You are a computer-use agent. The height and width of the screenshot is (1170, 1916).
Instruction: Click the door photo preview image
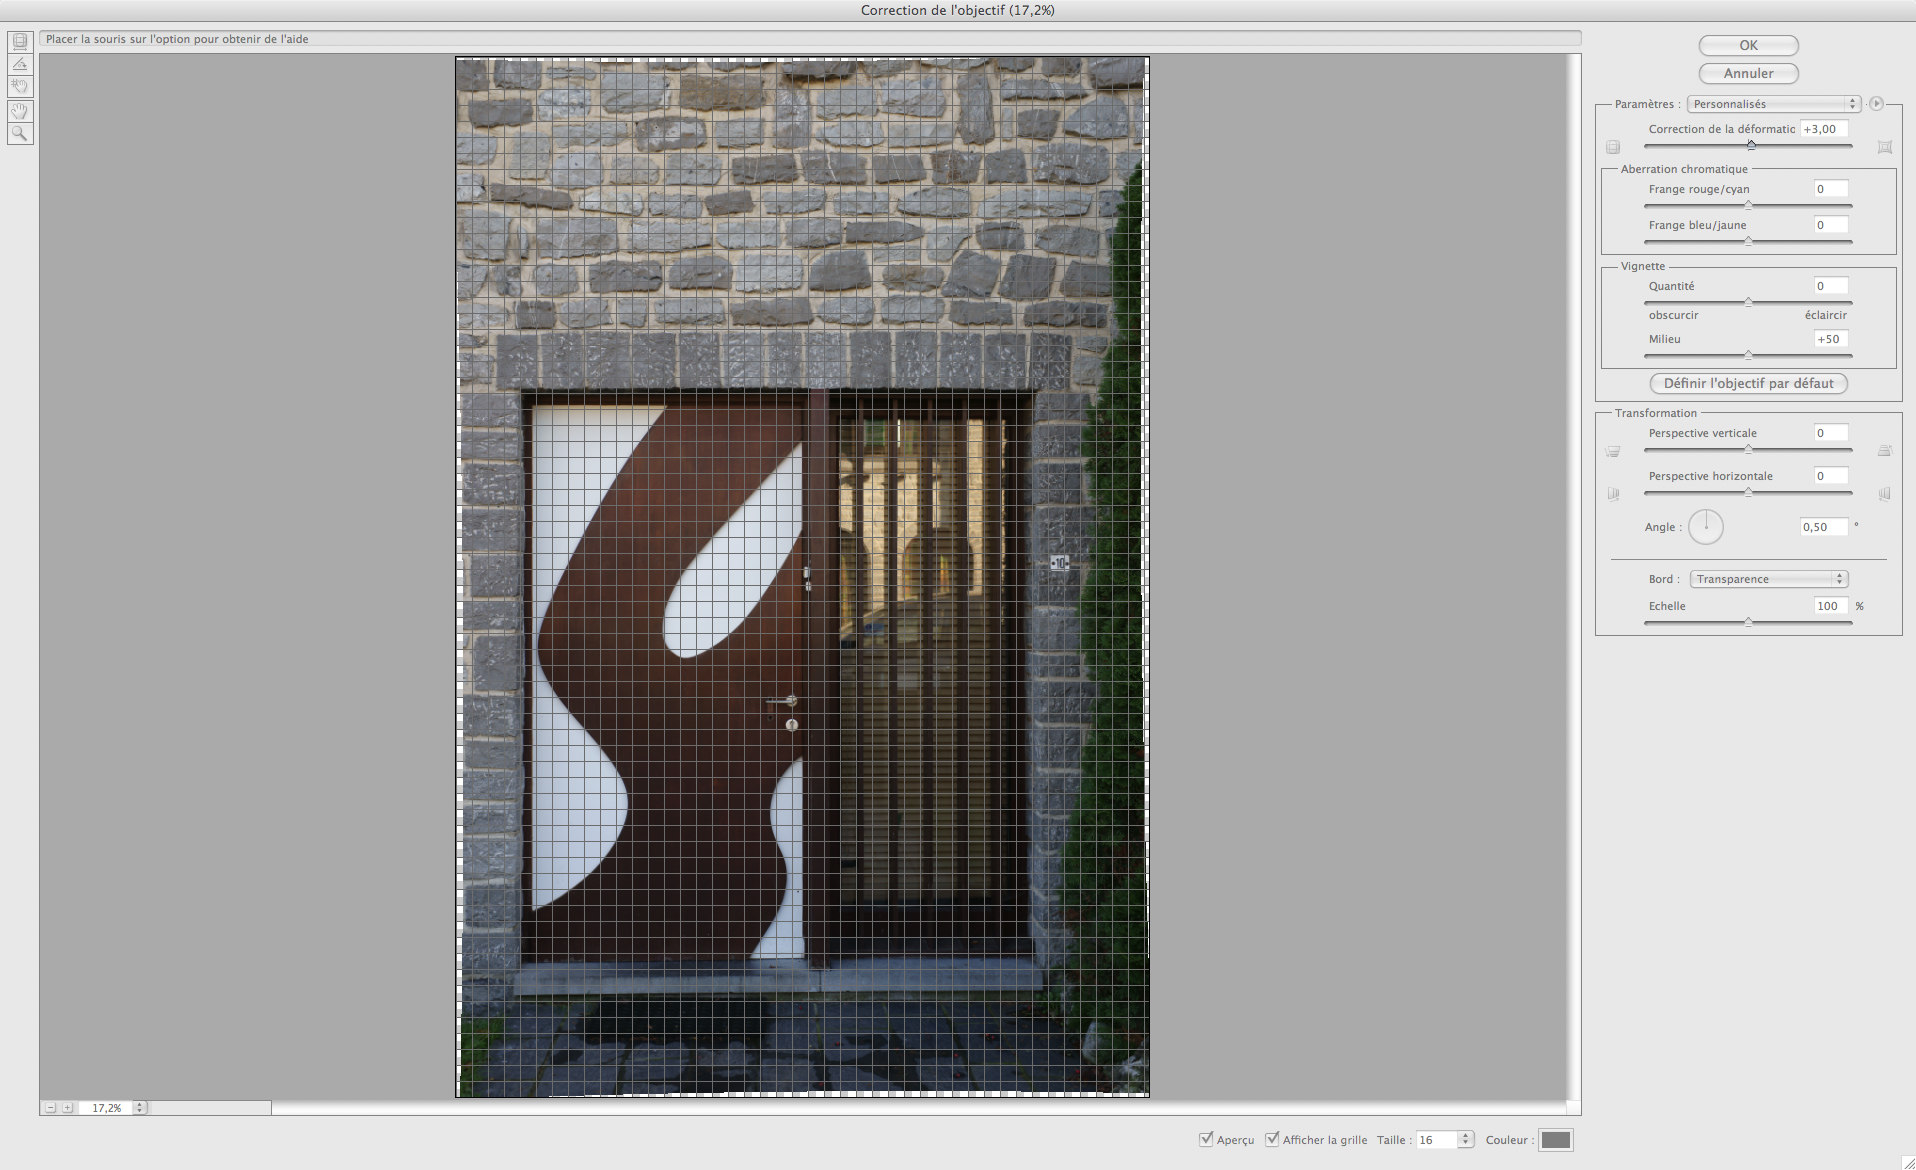point(802,577)
